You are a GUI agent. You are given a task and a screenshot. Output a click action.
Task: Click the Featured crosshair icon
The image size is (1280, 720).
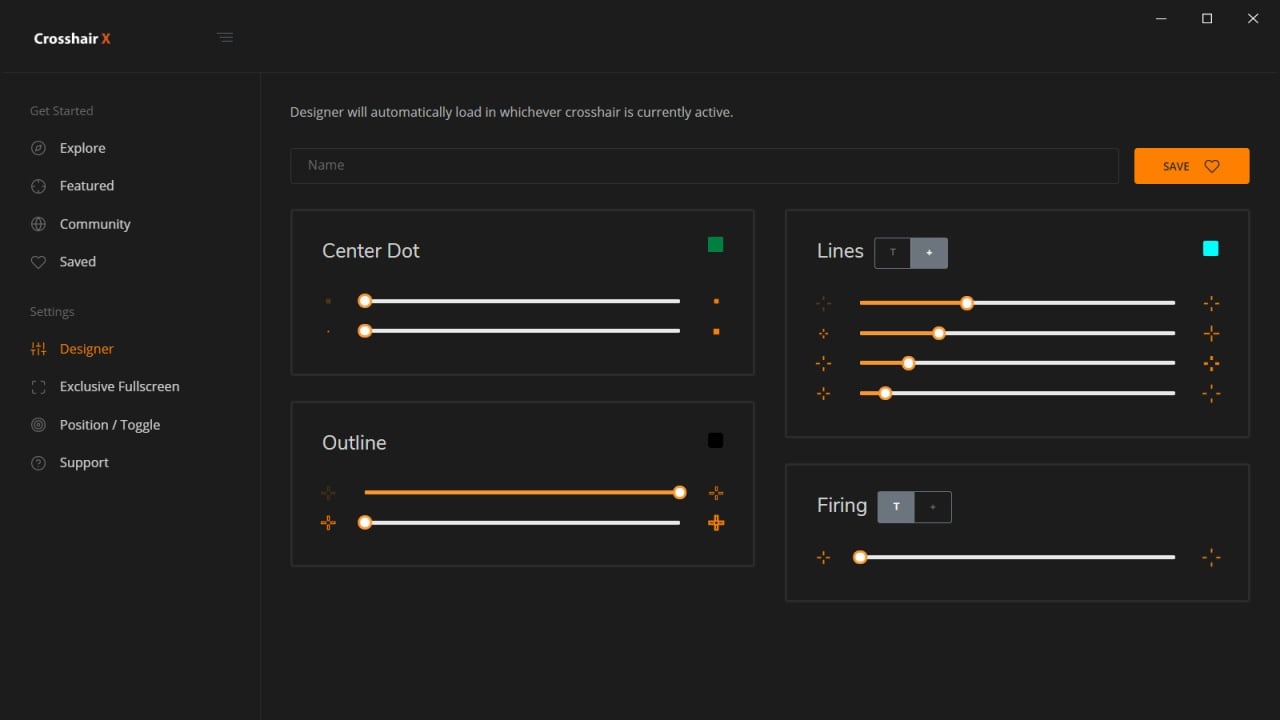tap(38, 186)
